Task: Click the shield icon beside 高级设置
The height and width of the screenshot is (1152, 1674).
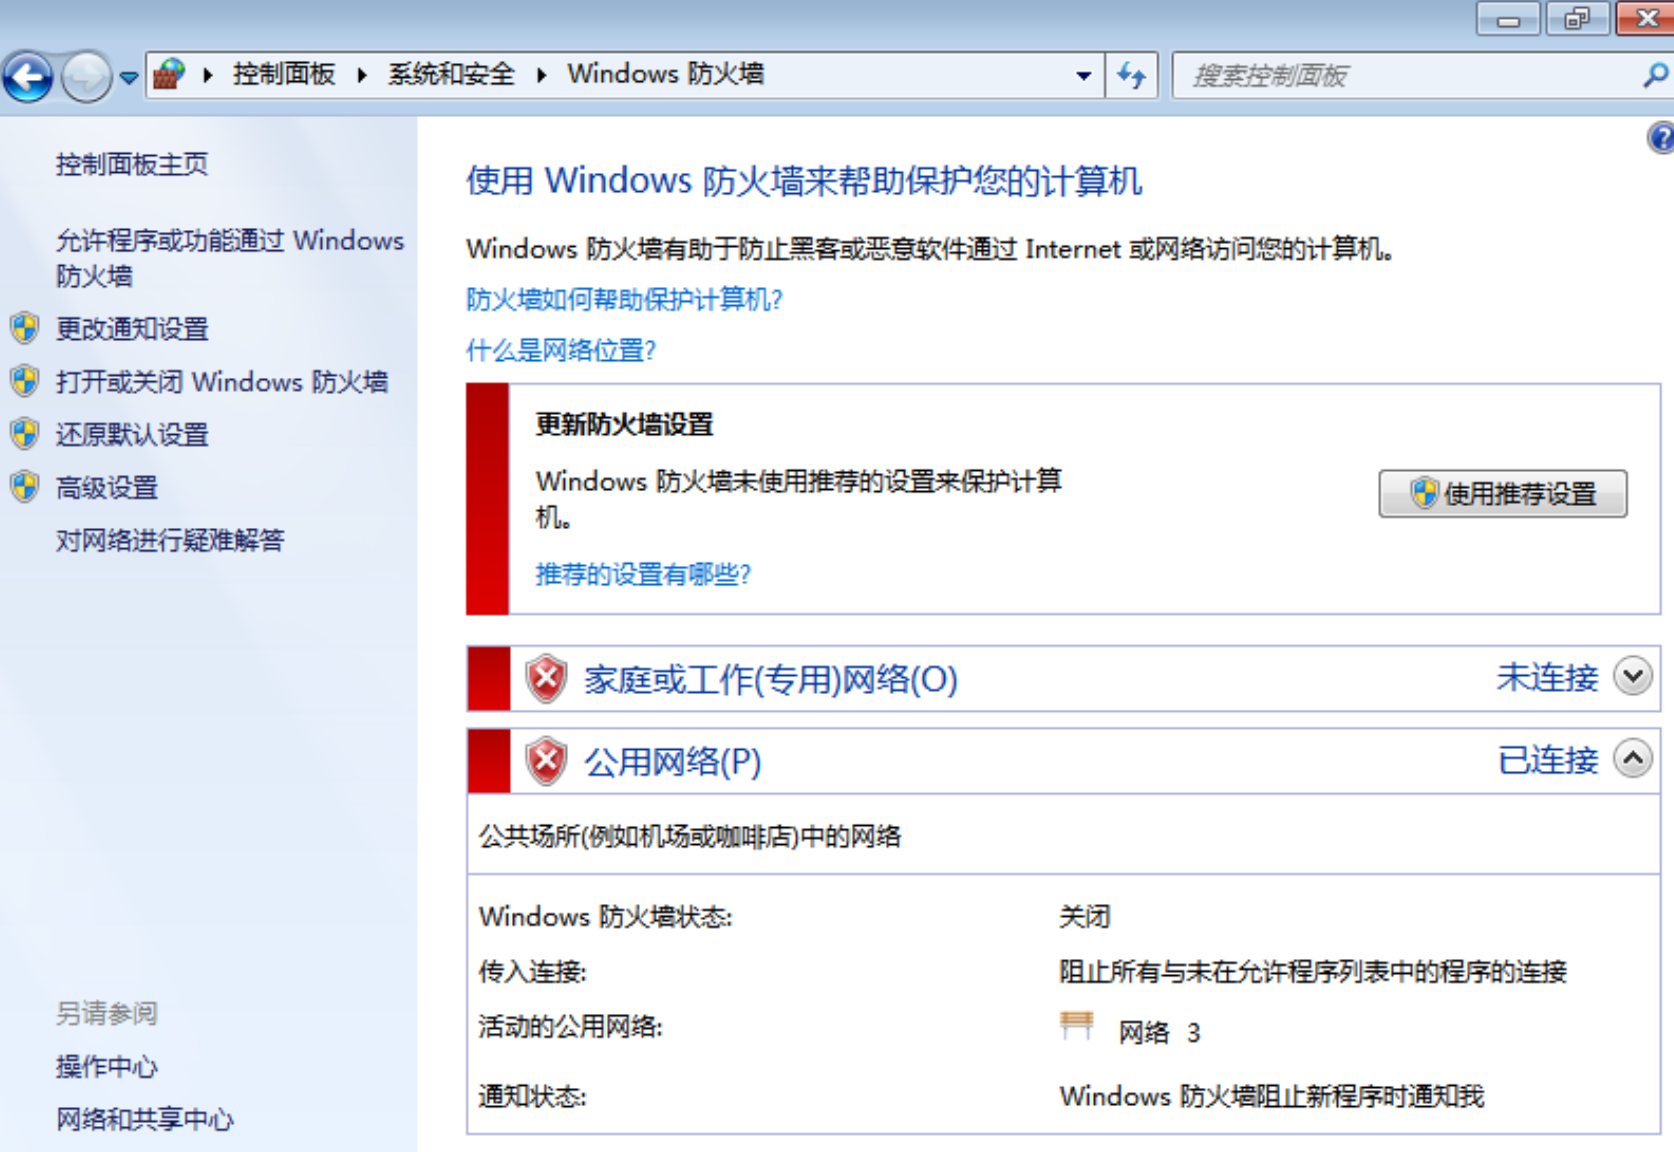Action: (25, 487)
